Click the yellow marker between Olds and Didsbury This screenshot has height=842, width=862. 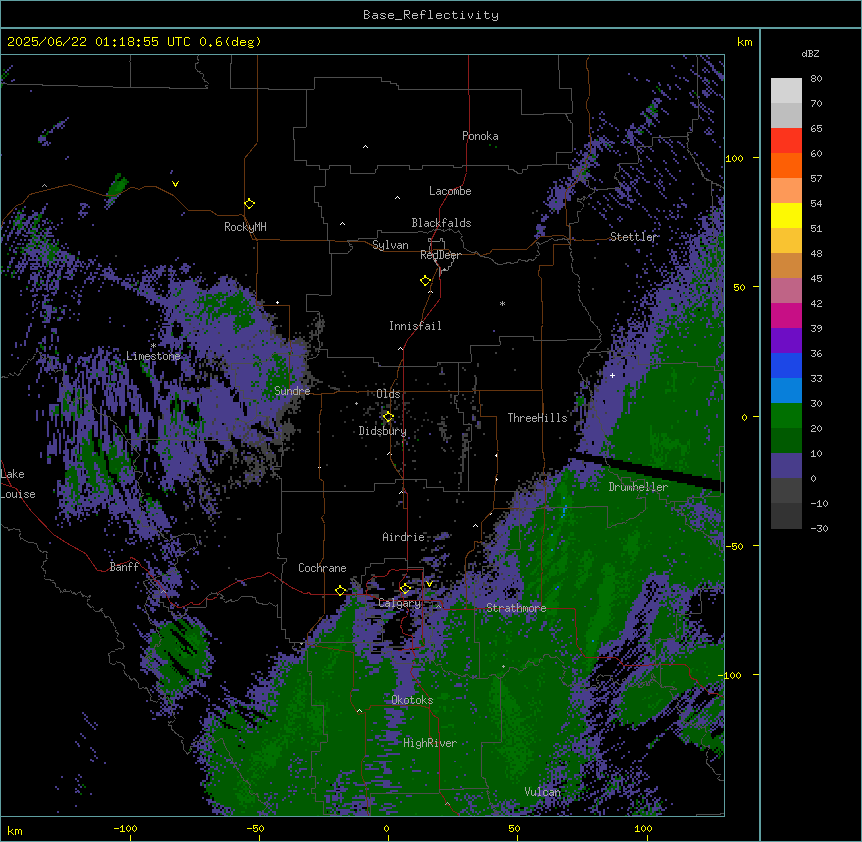click(x=388, y=417)
